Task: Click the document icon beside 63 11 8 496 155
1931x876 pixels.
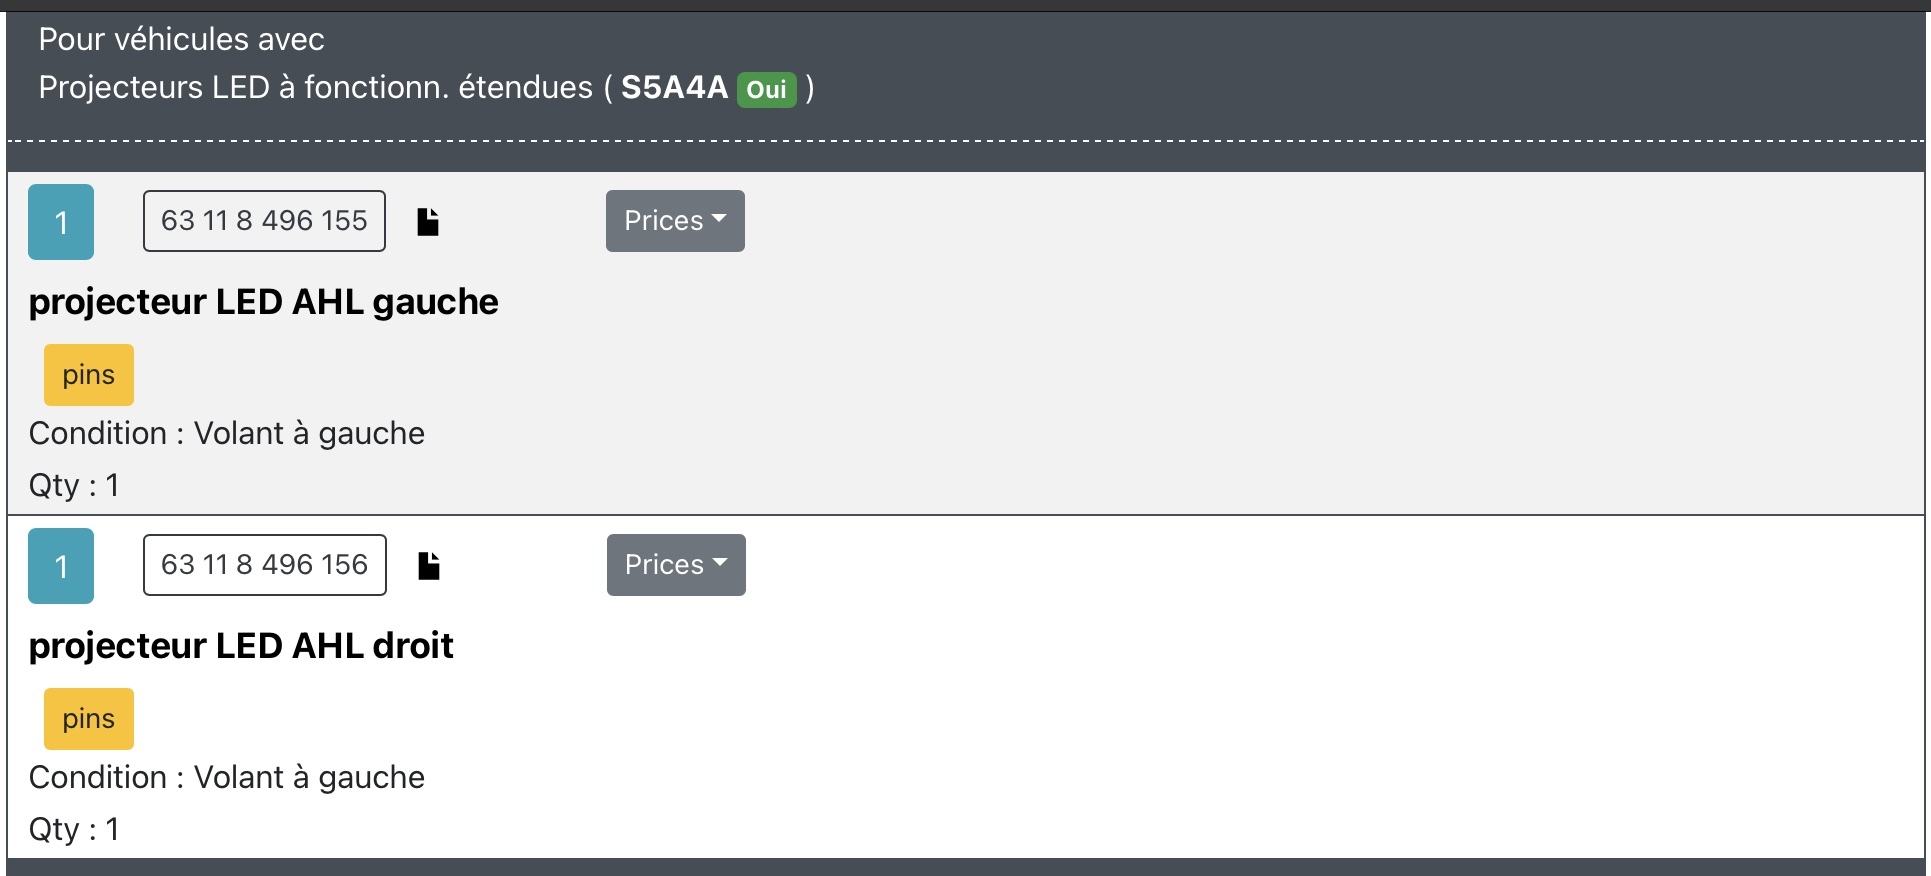Action: [428, 221]
